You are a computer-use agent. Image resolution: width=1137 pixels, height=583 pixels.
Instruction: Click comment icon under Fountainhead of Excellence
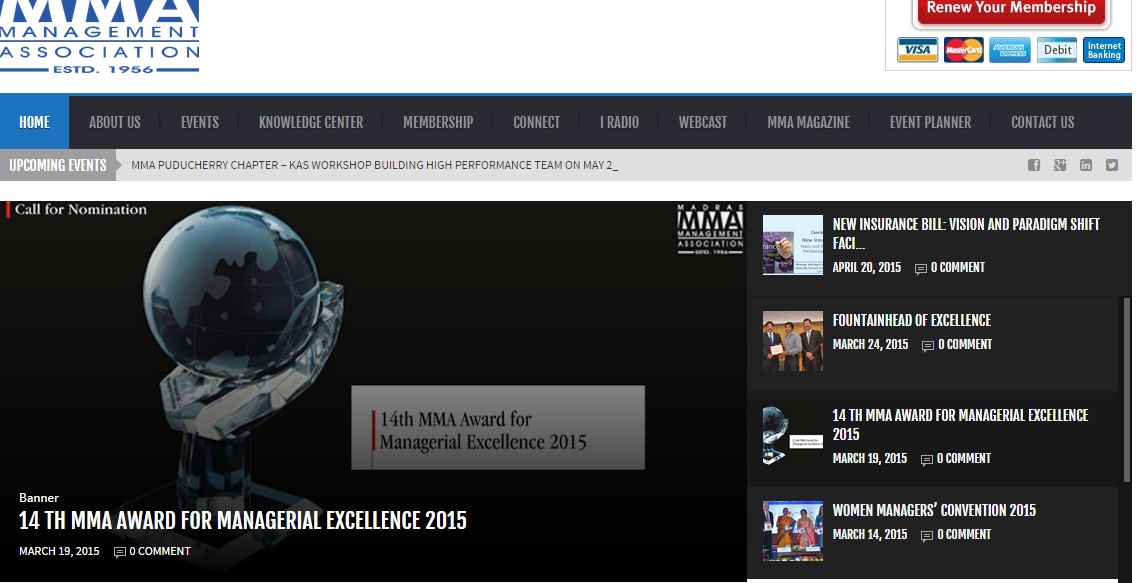(x=927, y=346)
